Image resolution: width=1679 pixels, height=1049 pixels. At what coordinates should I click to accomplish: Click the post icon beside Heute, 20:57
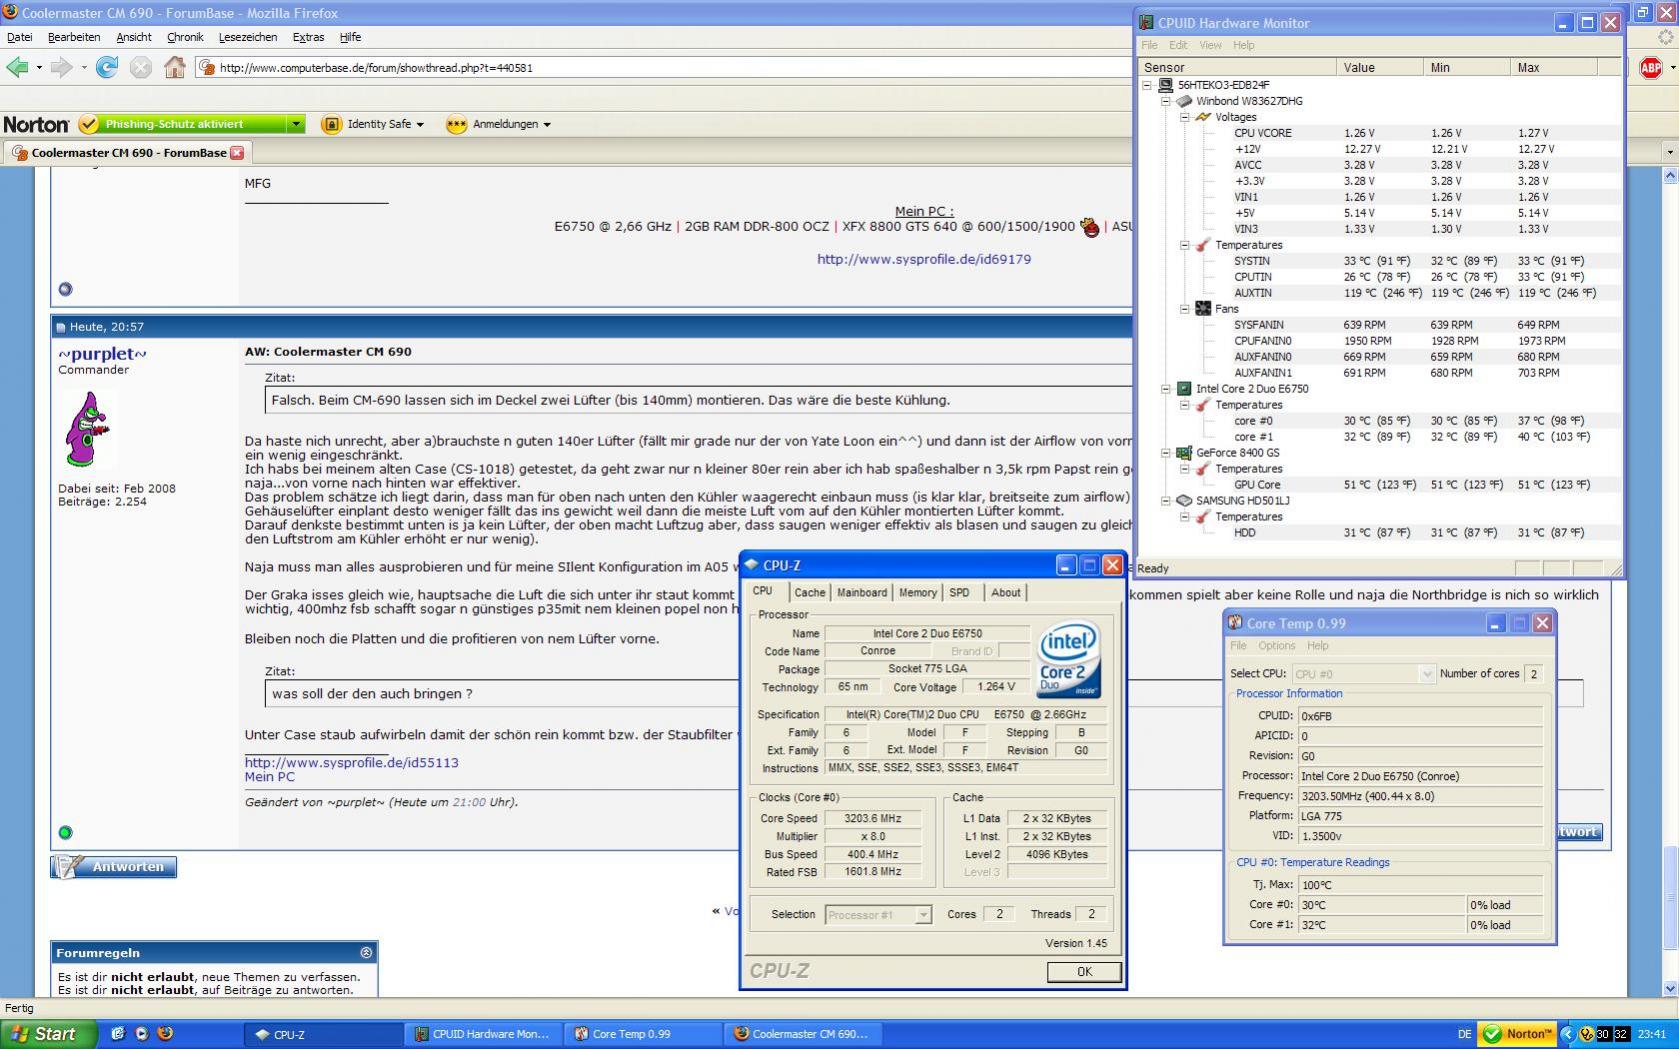point(60,327)
